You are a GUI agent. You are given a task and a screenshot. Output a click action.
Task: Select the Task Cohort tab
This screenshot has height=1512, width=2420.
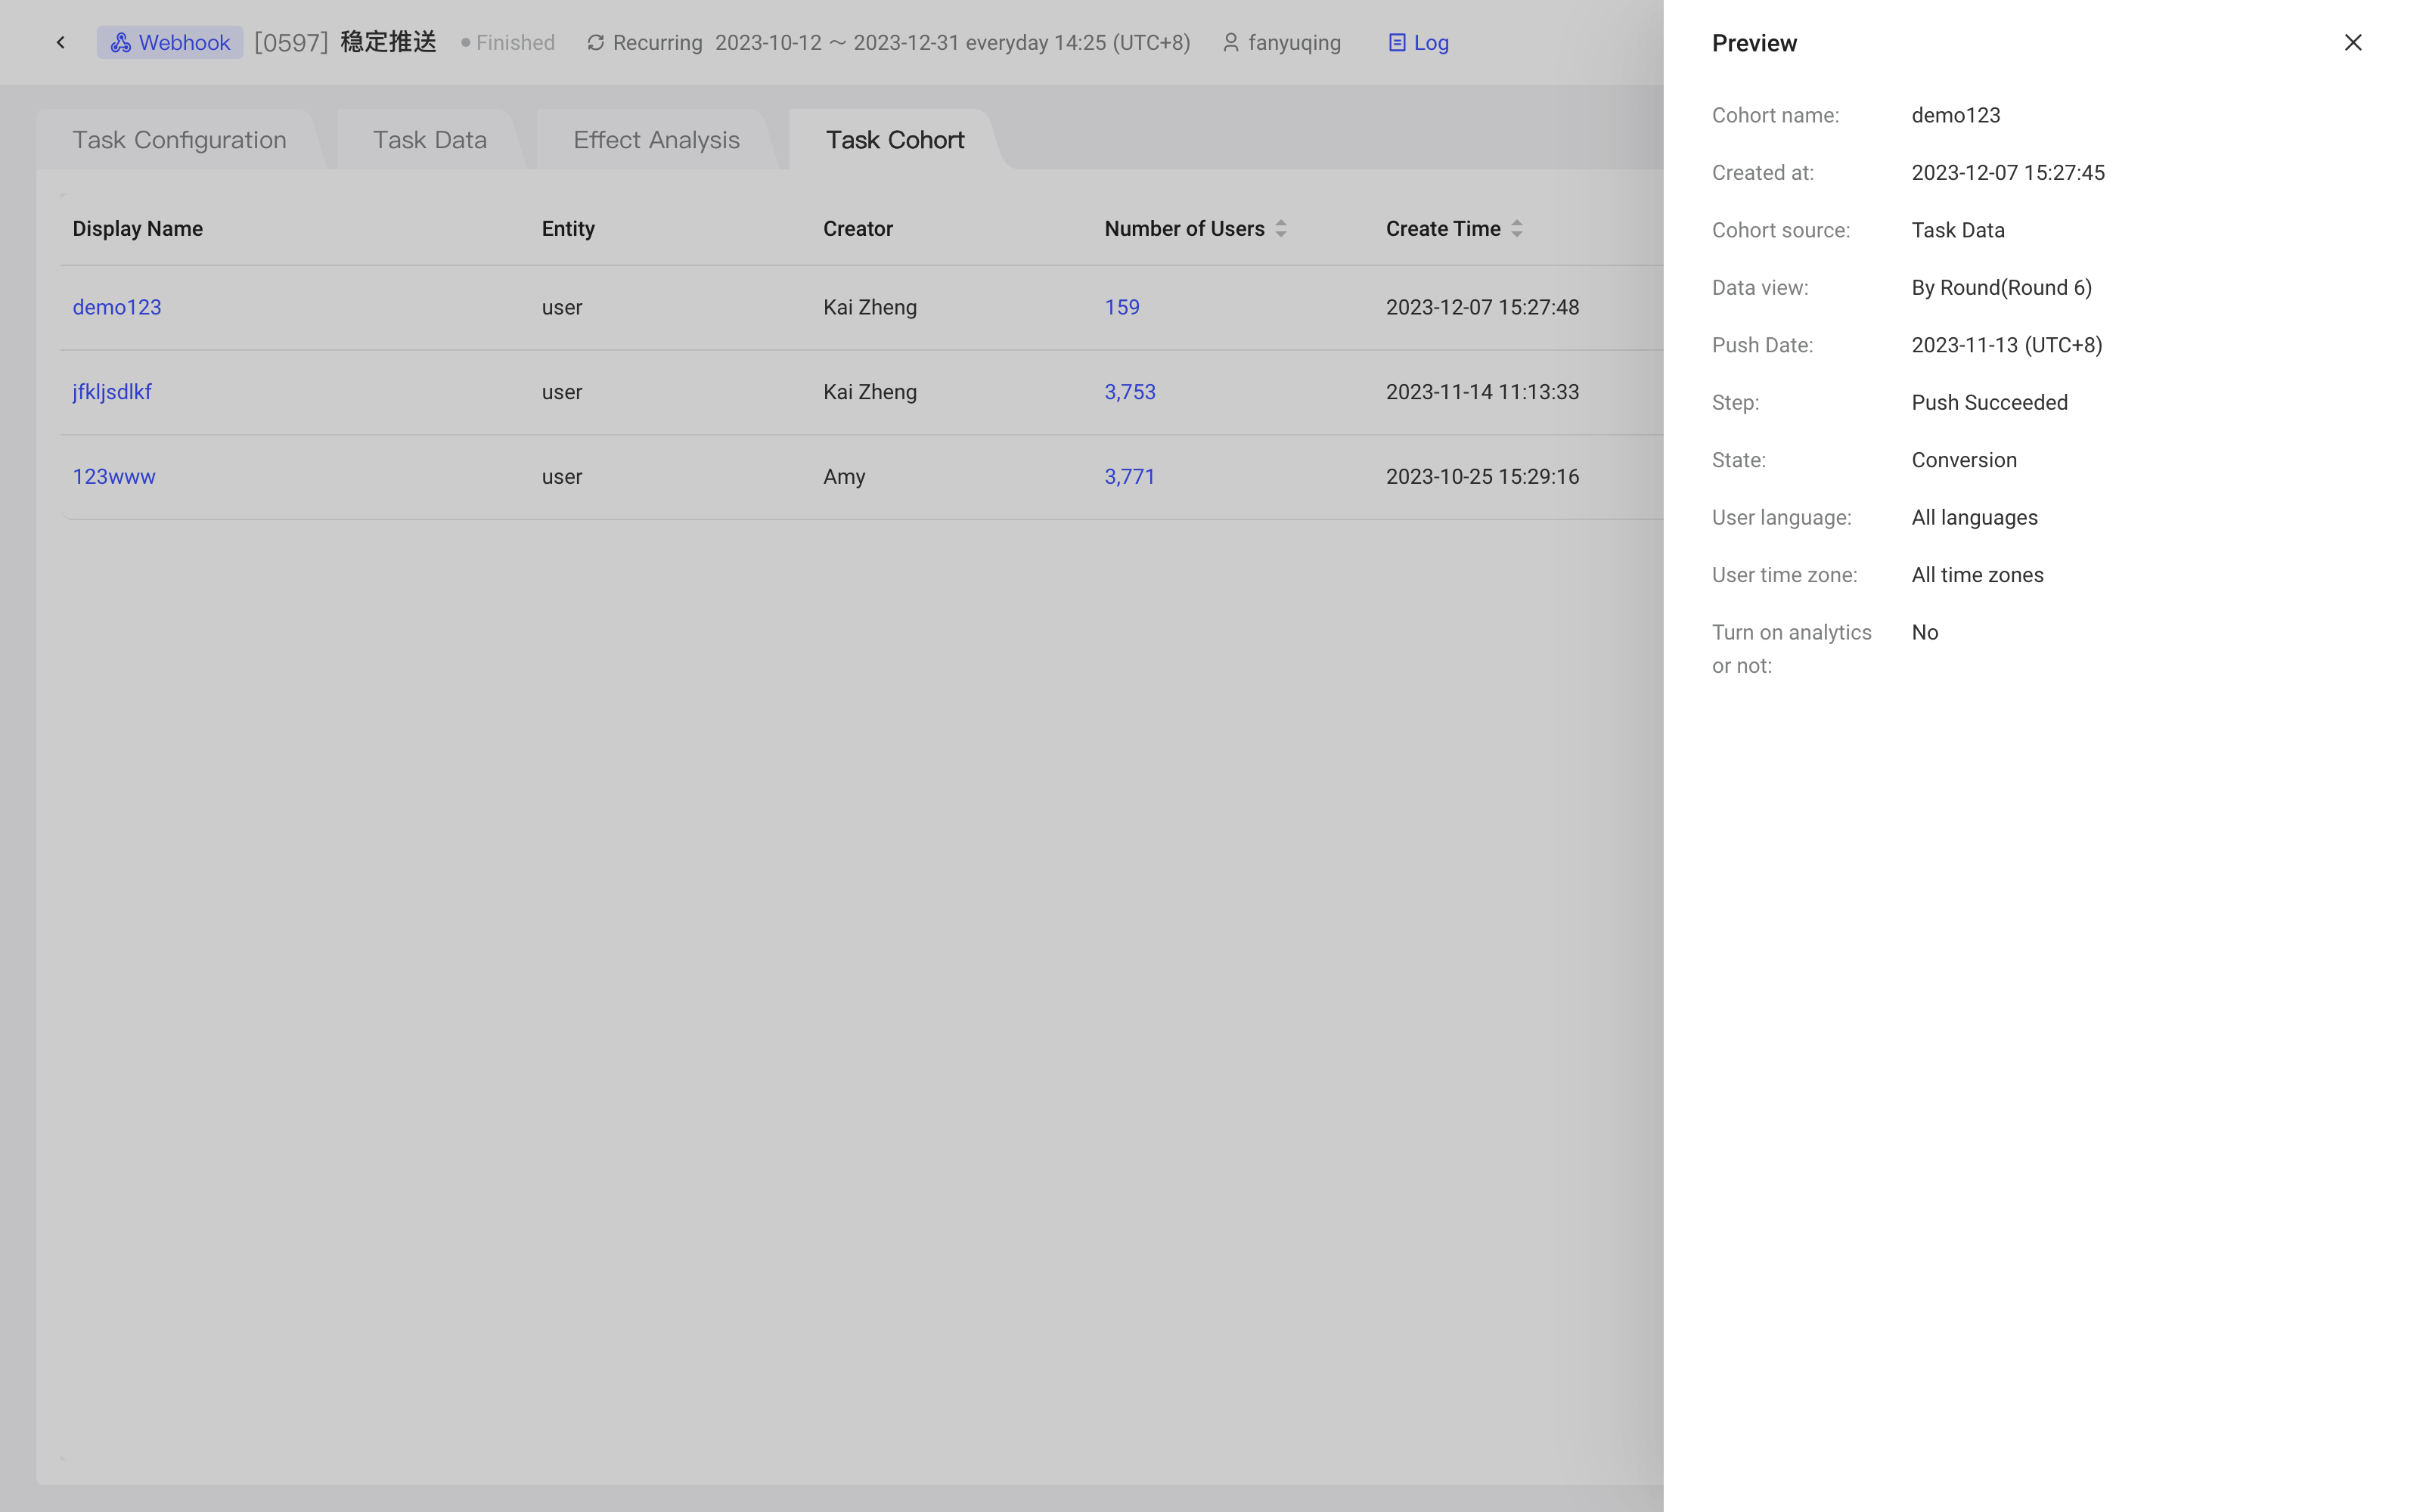895,139
